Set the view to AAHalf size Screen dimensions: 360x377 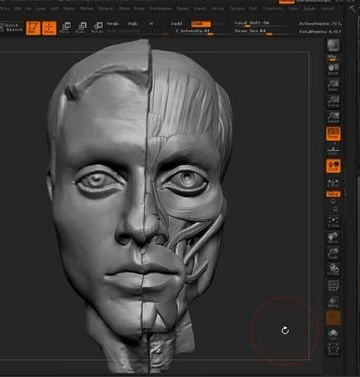(333, 117)
